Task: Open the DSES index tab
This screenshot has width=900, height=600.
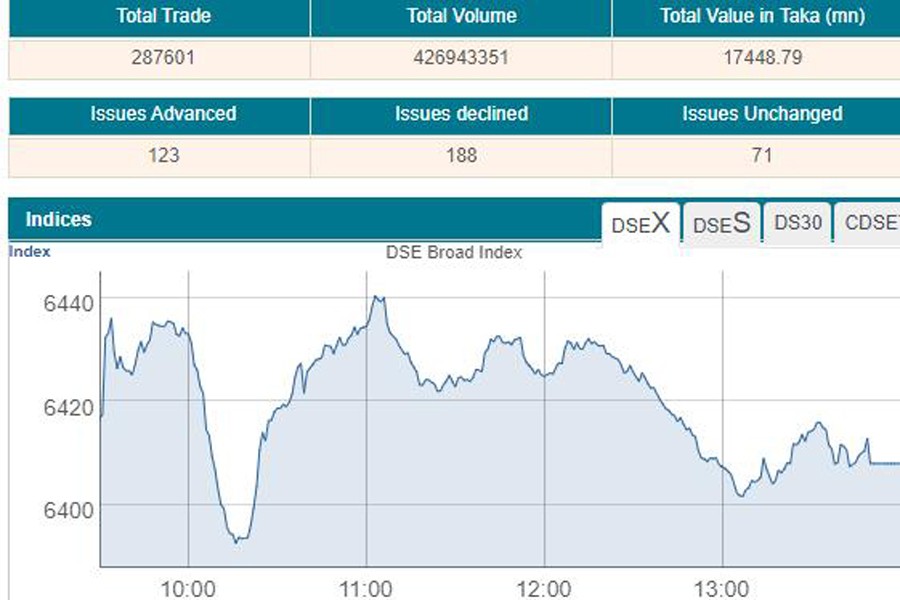Action: click(721, 224)
